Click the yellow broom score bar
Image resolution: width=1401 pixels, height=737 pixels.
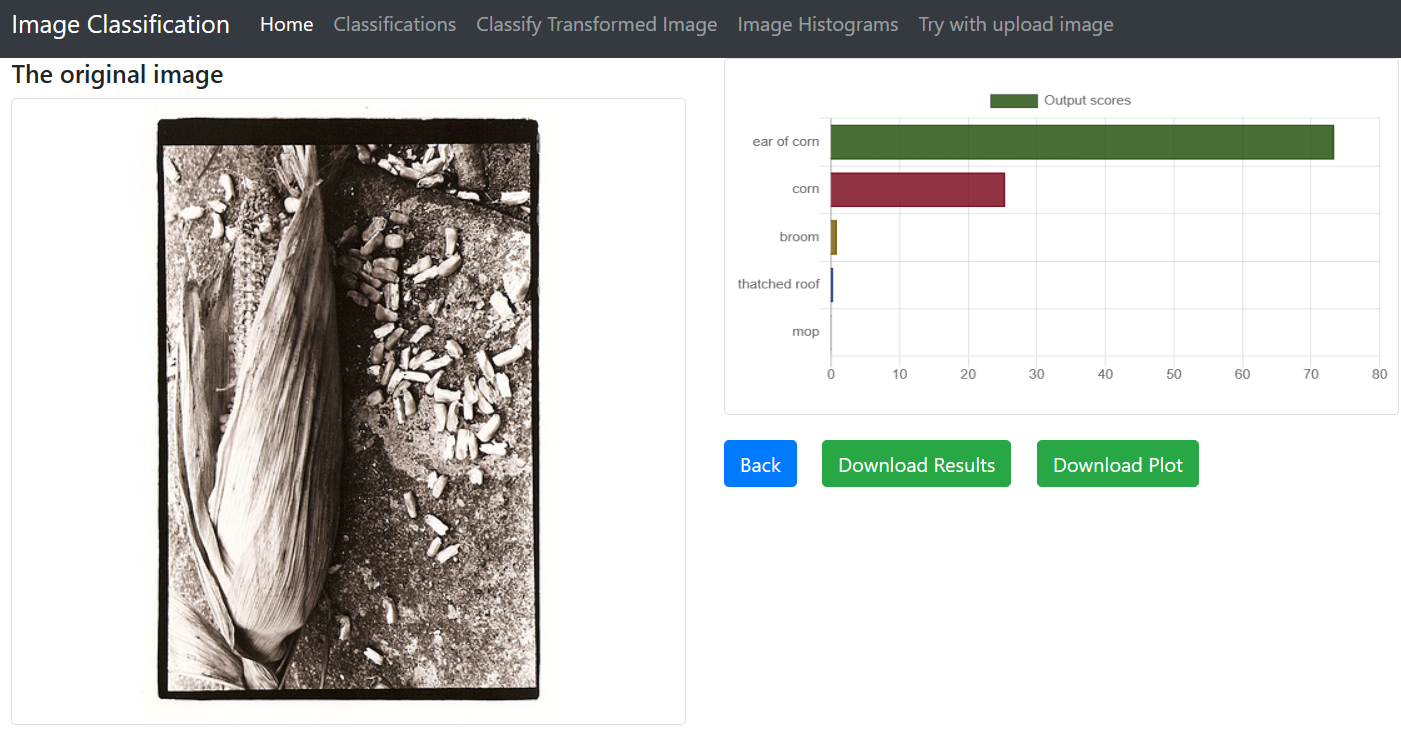tap(833, 237)
